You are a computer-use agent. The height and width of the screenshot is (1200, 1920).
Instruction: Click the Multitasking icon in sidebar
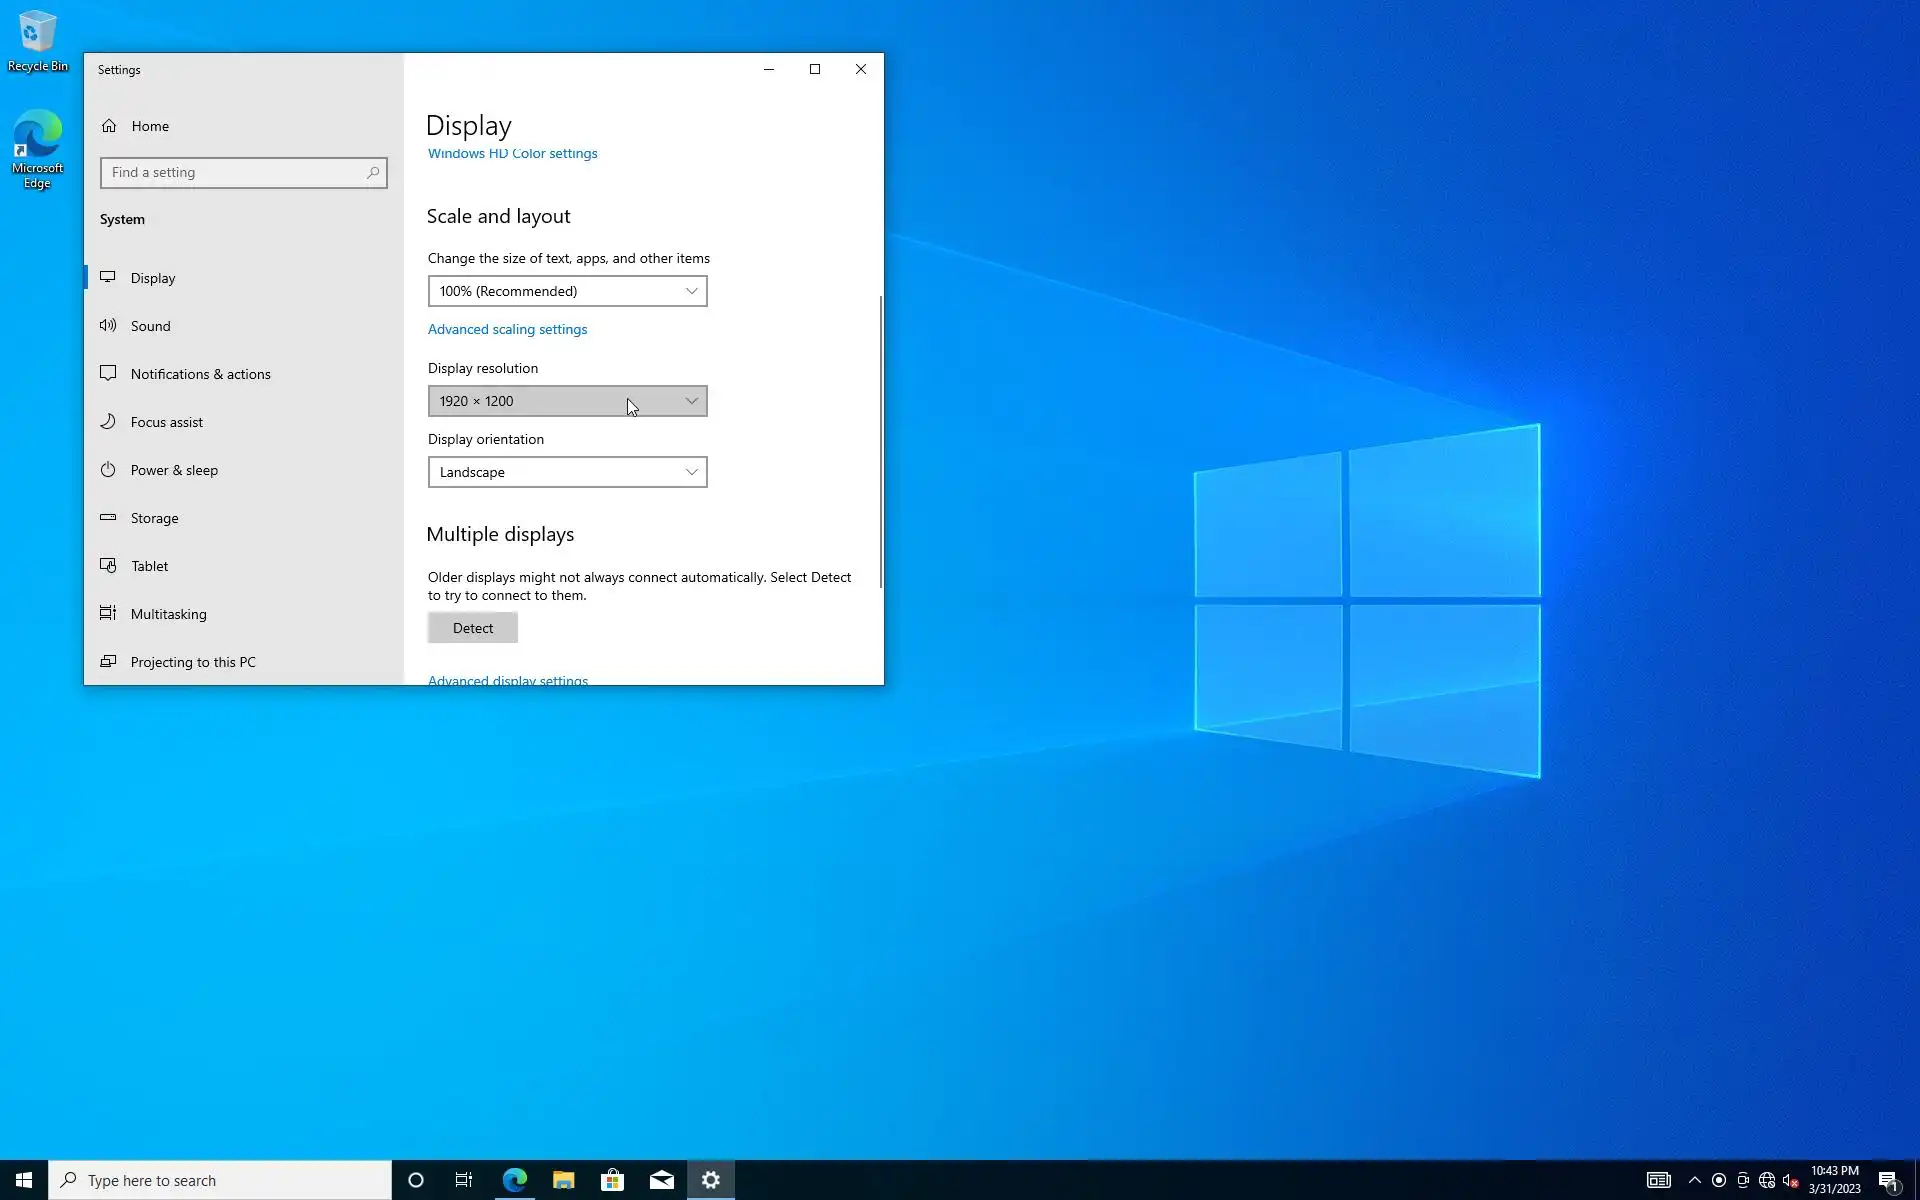click(x=108, y=614)
